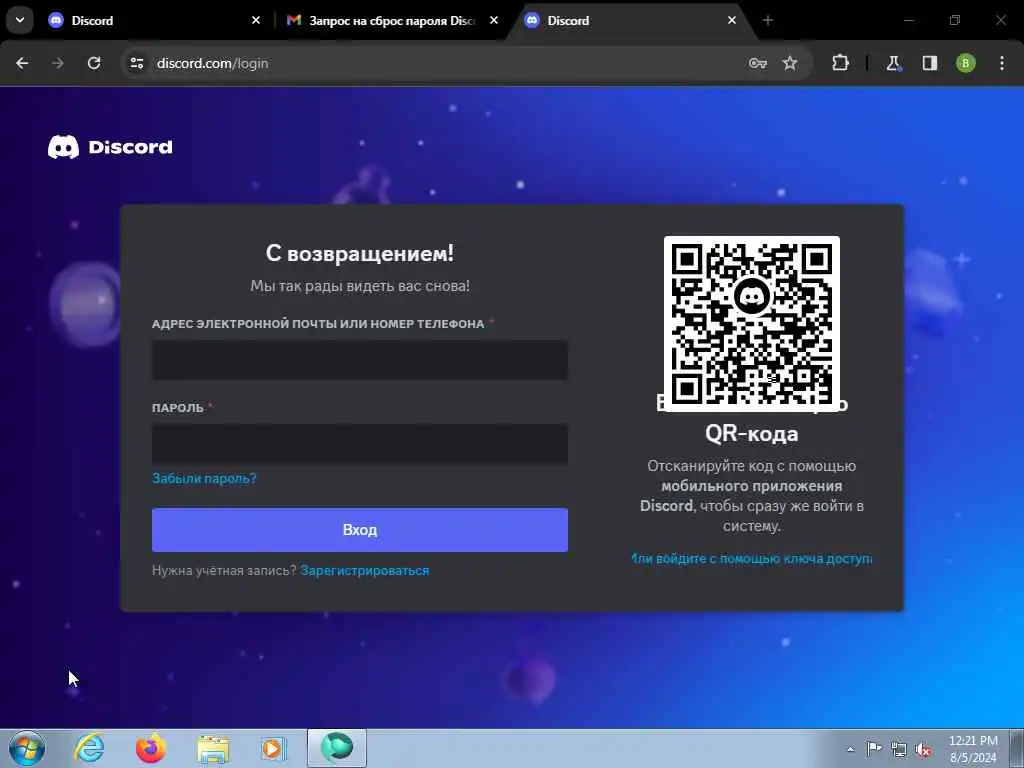Focus the password (Пароль) field
The width and height of the screenshot is (1024, 768).
360,444
